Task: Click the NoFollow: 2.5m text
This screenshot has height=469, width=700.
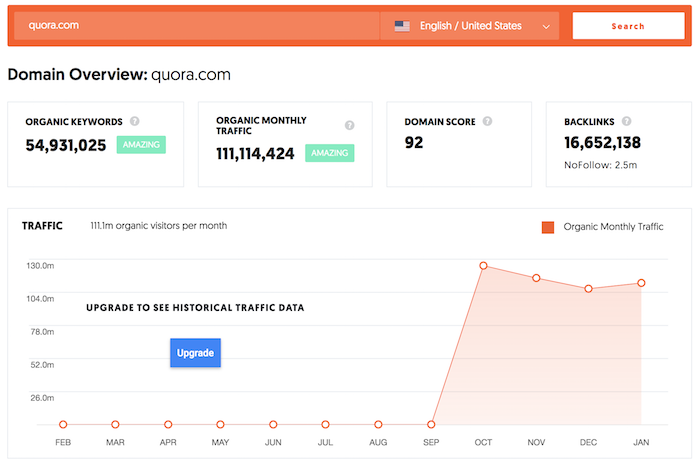Action: [600, 165]
